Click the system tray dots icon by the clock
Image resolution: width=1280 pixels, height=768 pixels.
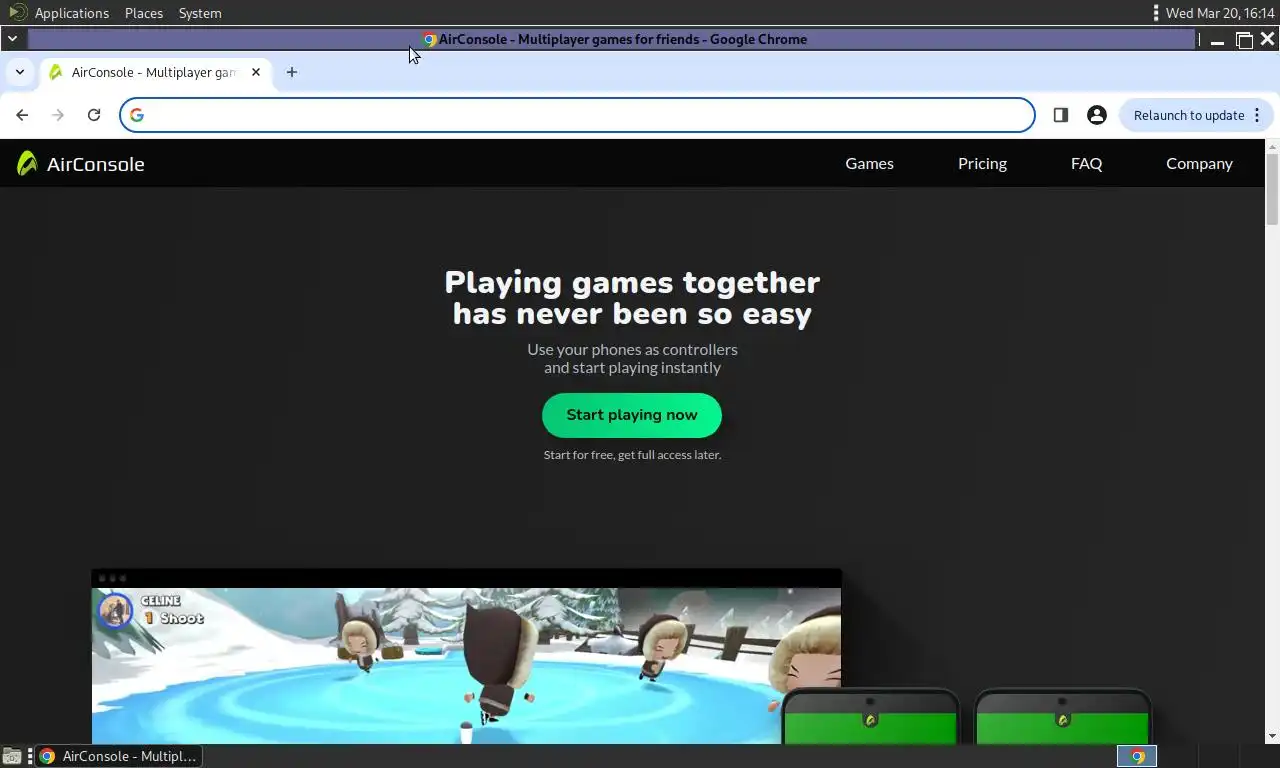point(1156,13)
